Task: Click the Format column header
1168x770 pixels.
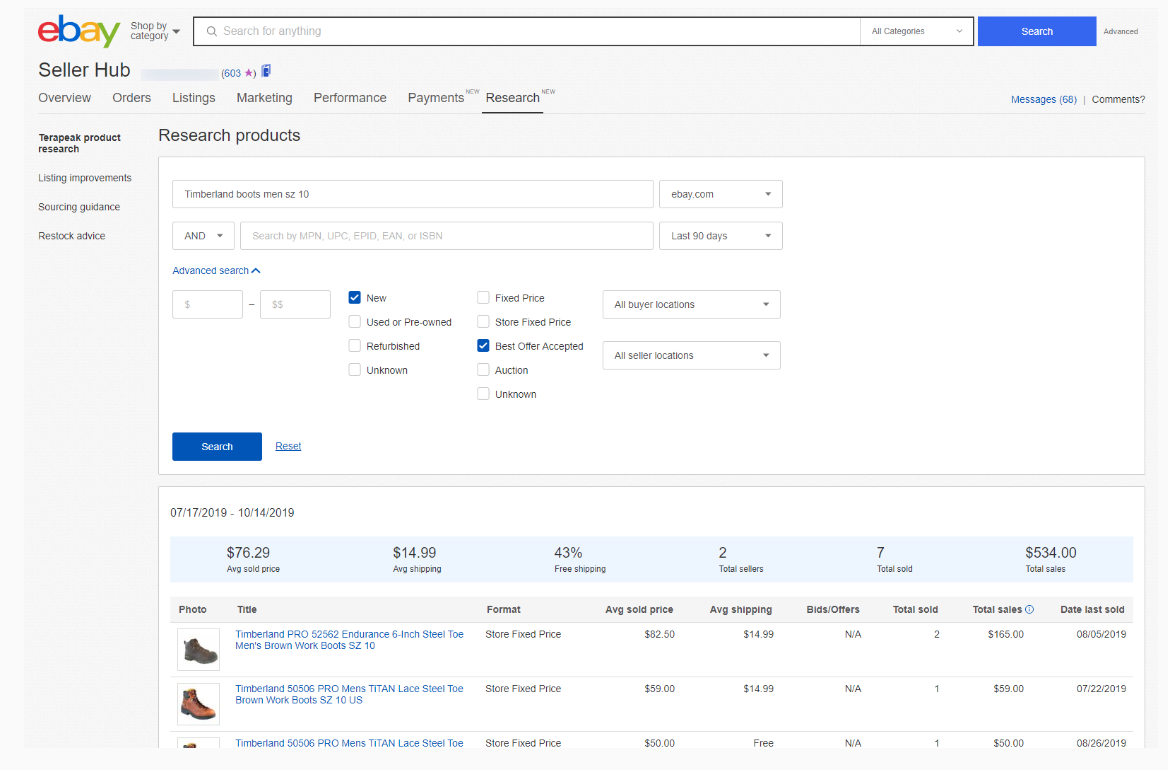Action: pos(504,609)
